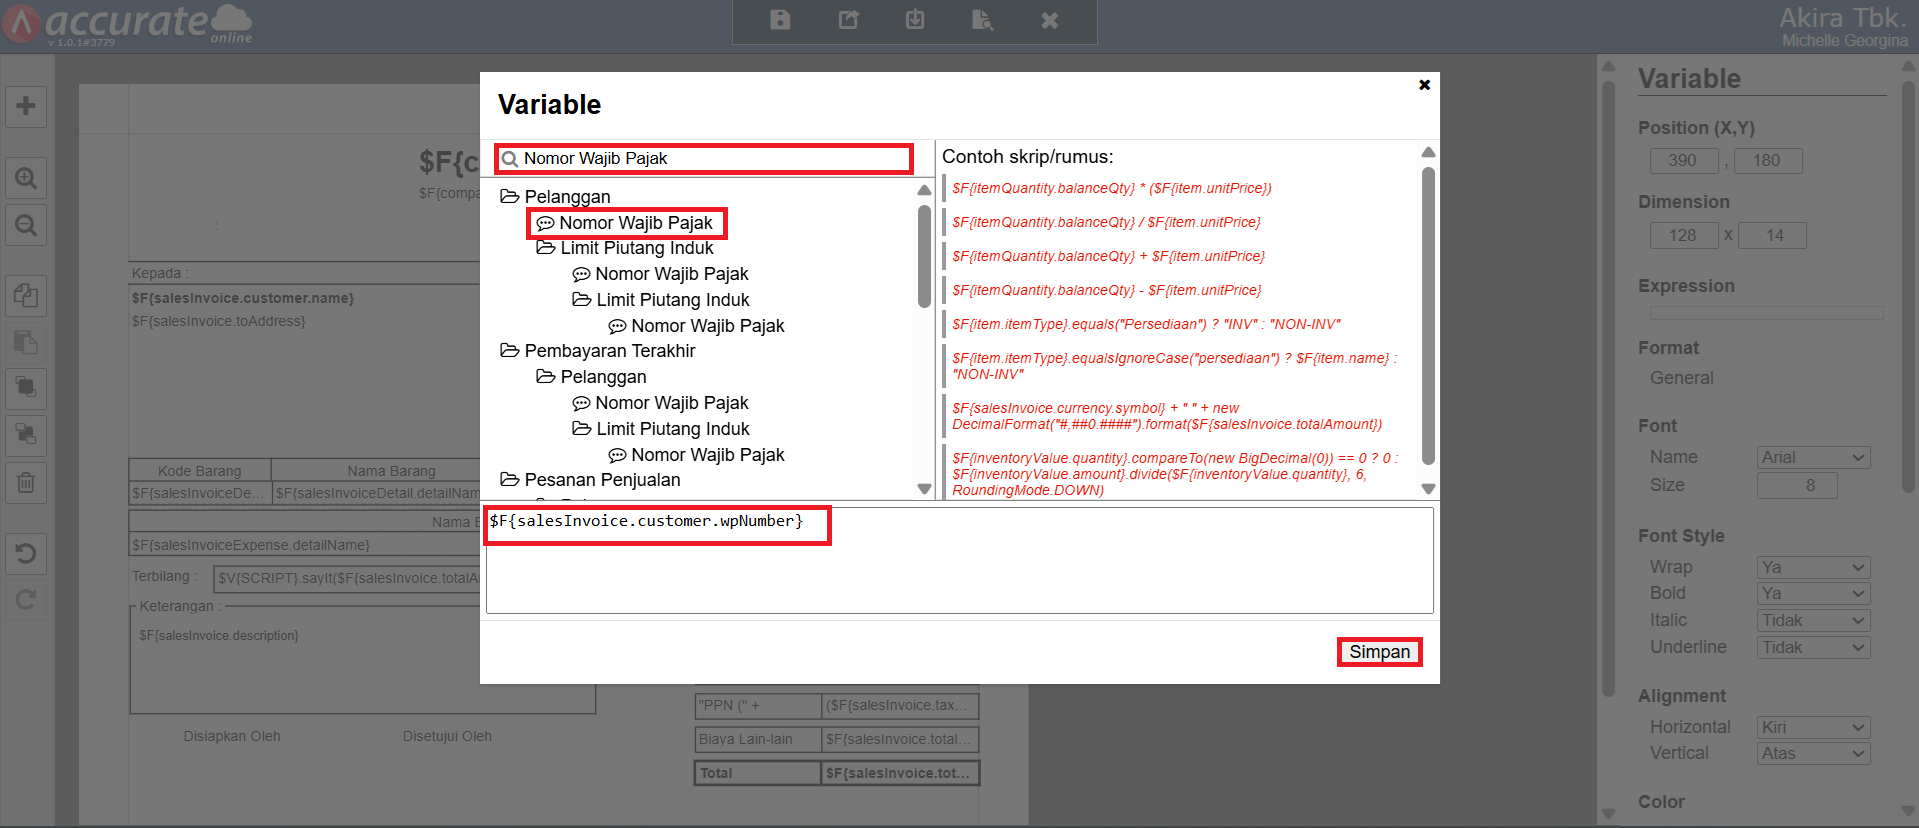This screenshot has height=828, width=1919.
Task: Click the first balanceQty multiplication sample formula
Action: 1111,188
